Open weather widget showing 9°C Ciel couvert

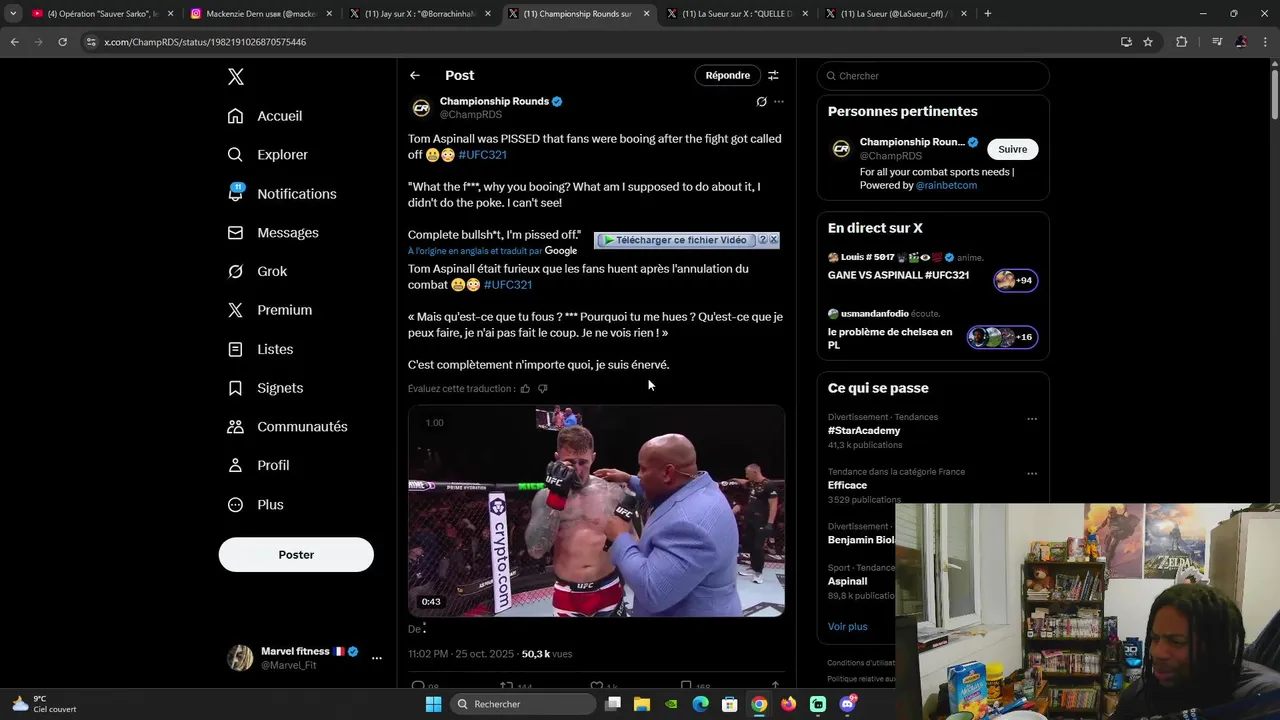click(x=45, y=704)
